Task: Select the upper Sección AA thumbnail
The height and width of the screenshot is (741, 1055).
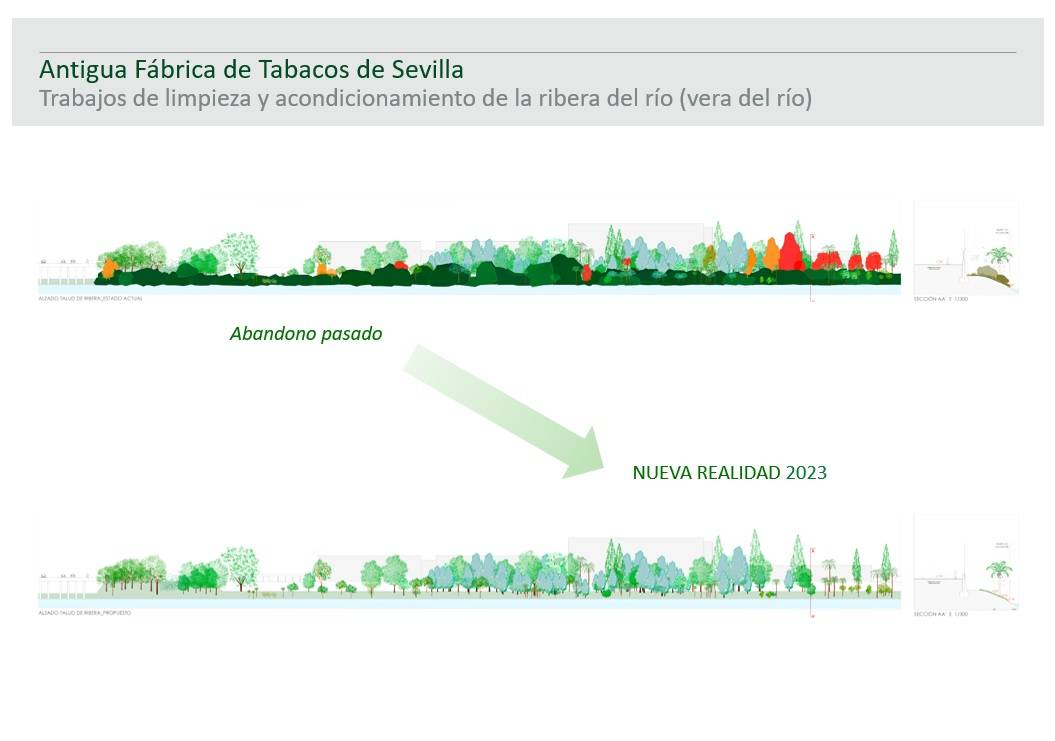Action: (966, 250)
